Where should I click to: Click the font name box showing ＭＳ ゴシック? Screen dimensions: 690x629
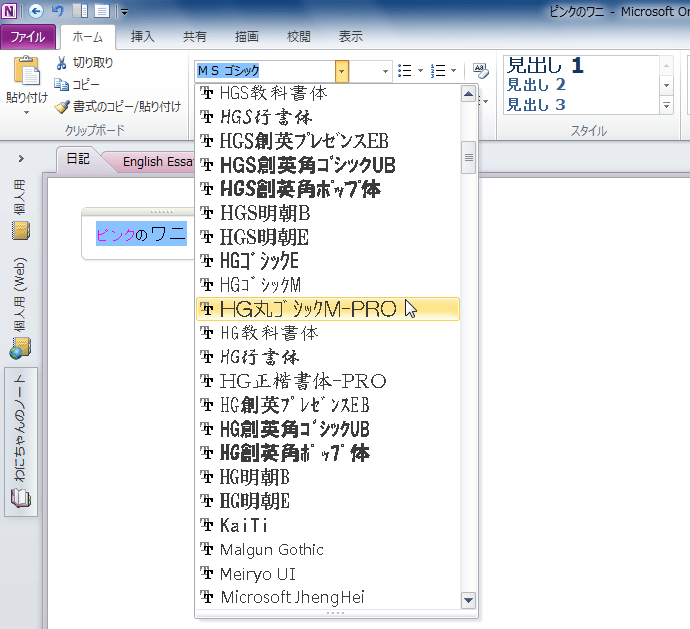tap(265, 71)
